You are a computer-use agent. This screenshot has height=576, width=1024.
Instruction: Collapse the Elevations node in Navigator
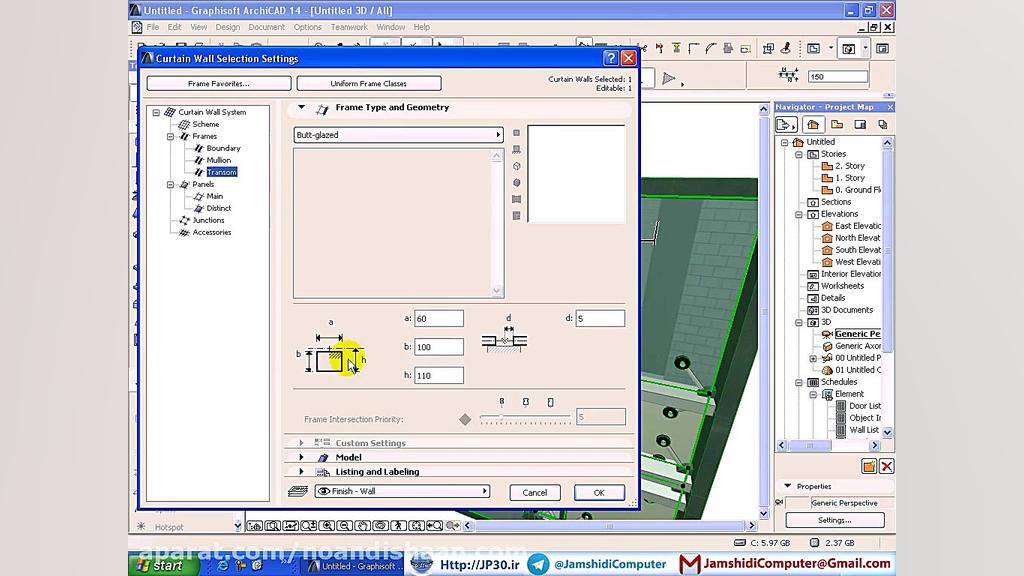point(799,214)
